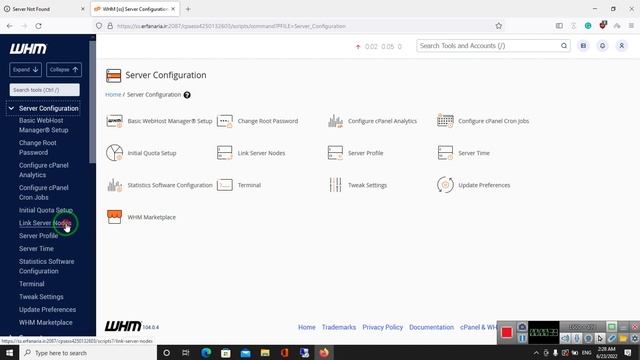This screenshot has height=360, width=640.
Task: Click the Home breadcrumb link
Action: [x=113, y=94]
